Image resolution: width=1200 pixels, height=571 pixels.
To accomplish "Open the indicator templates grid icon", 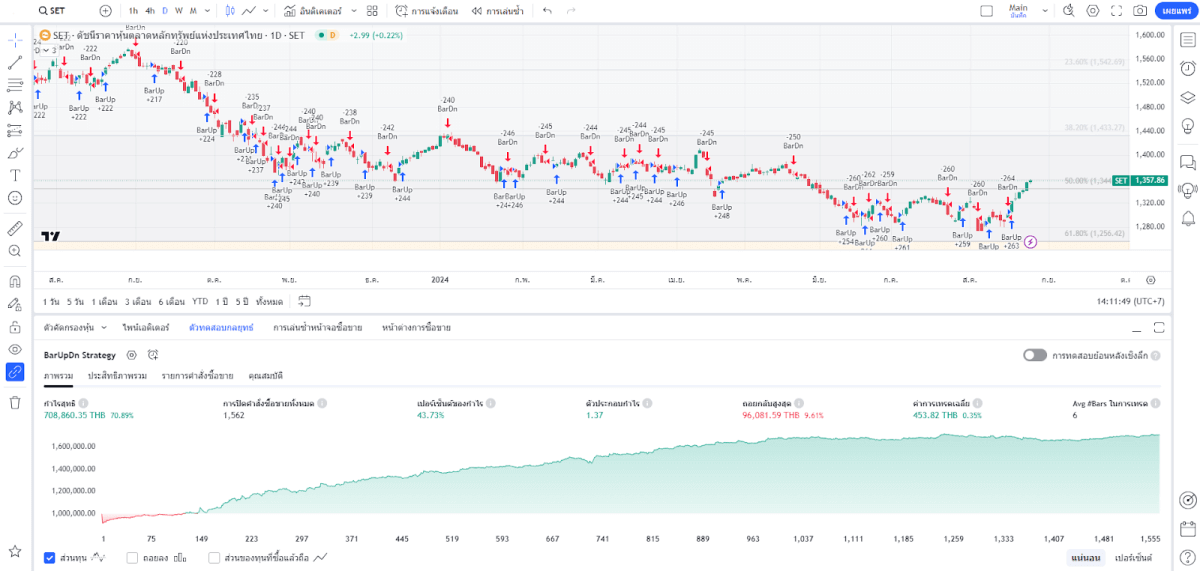I will point(372,11).
